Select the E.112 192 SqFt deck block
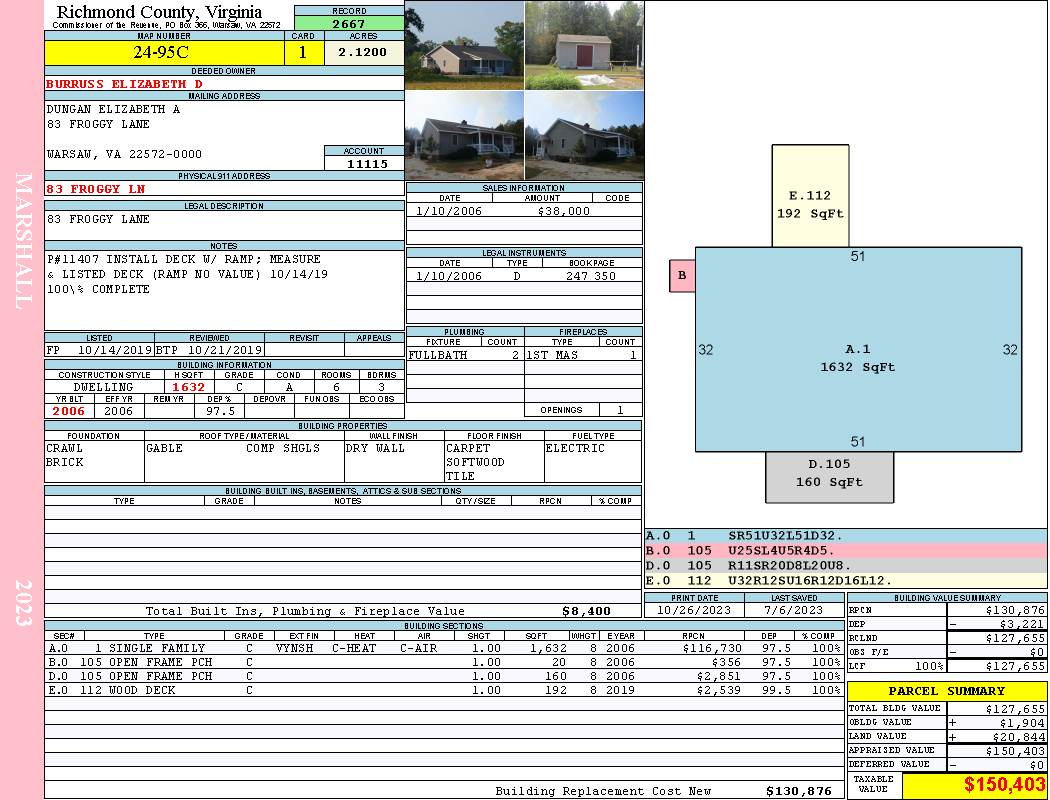Screen dimensions: 1050x800 tap(810, 196)
